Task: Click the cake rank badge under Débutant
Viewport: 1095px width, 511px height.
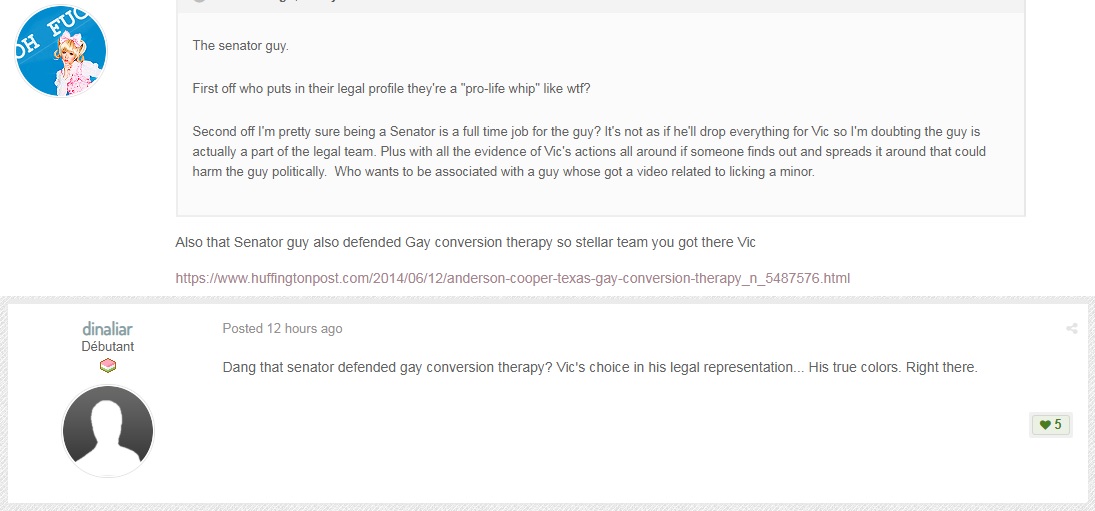Action: click(x=108, y=365)
